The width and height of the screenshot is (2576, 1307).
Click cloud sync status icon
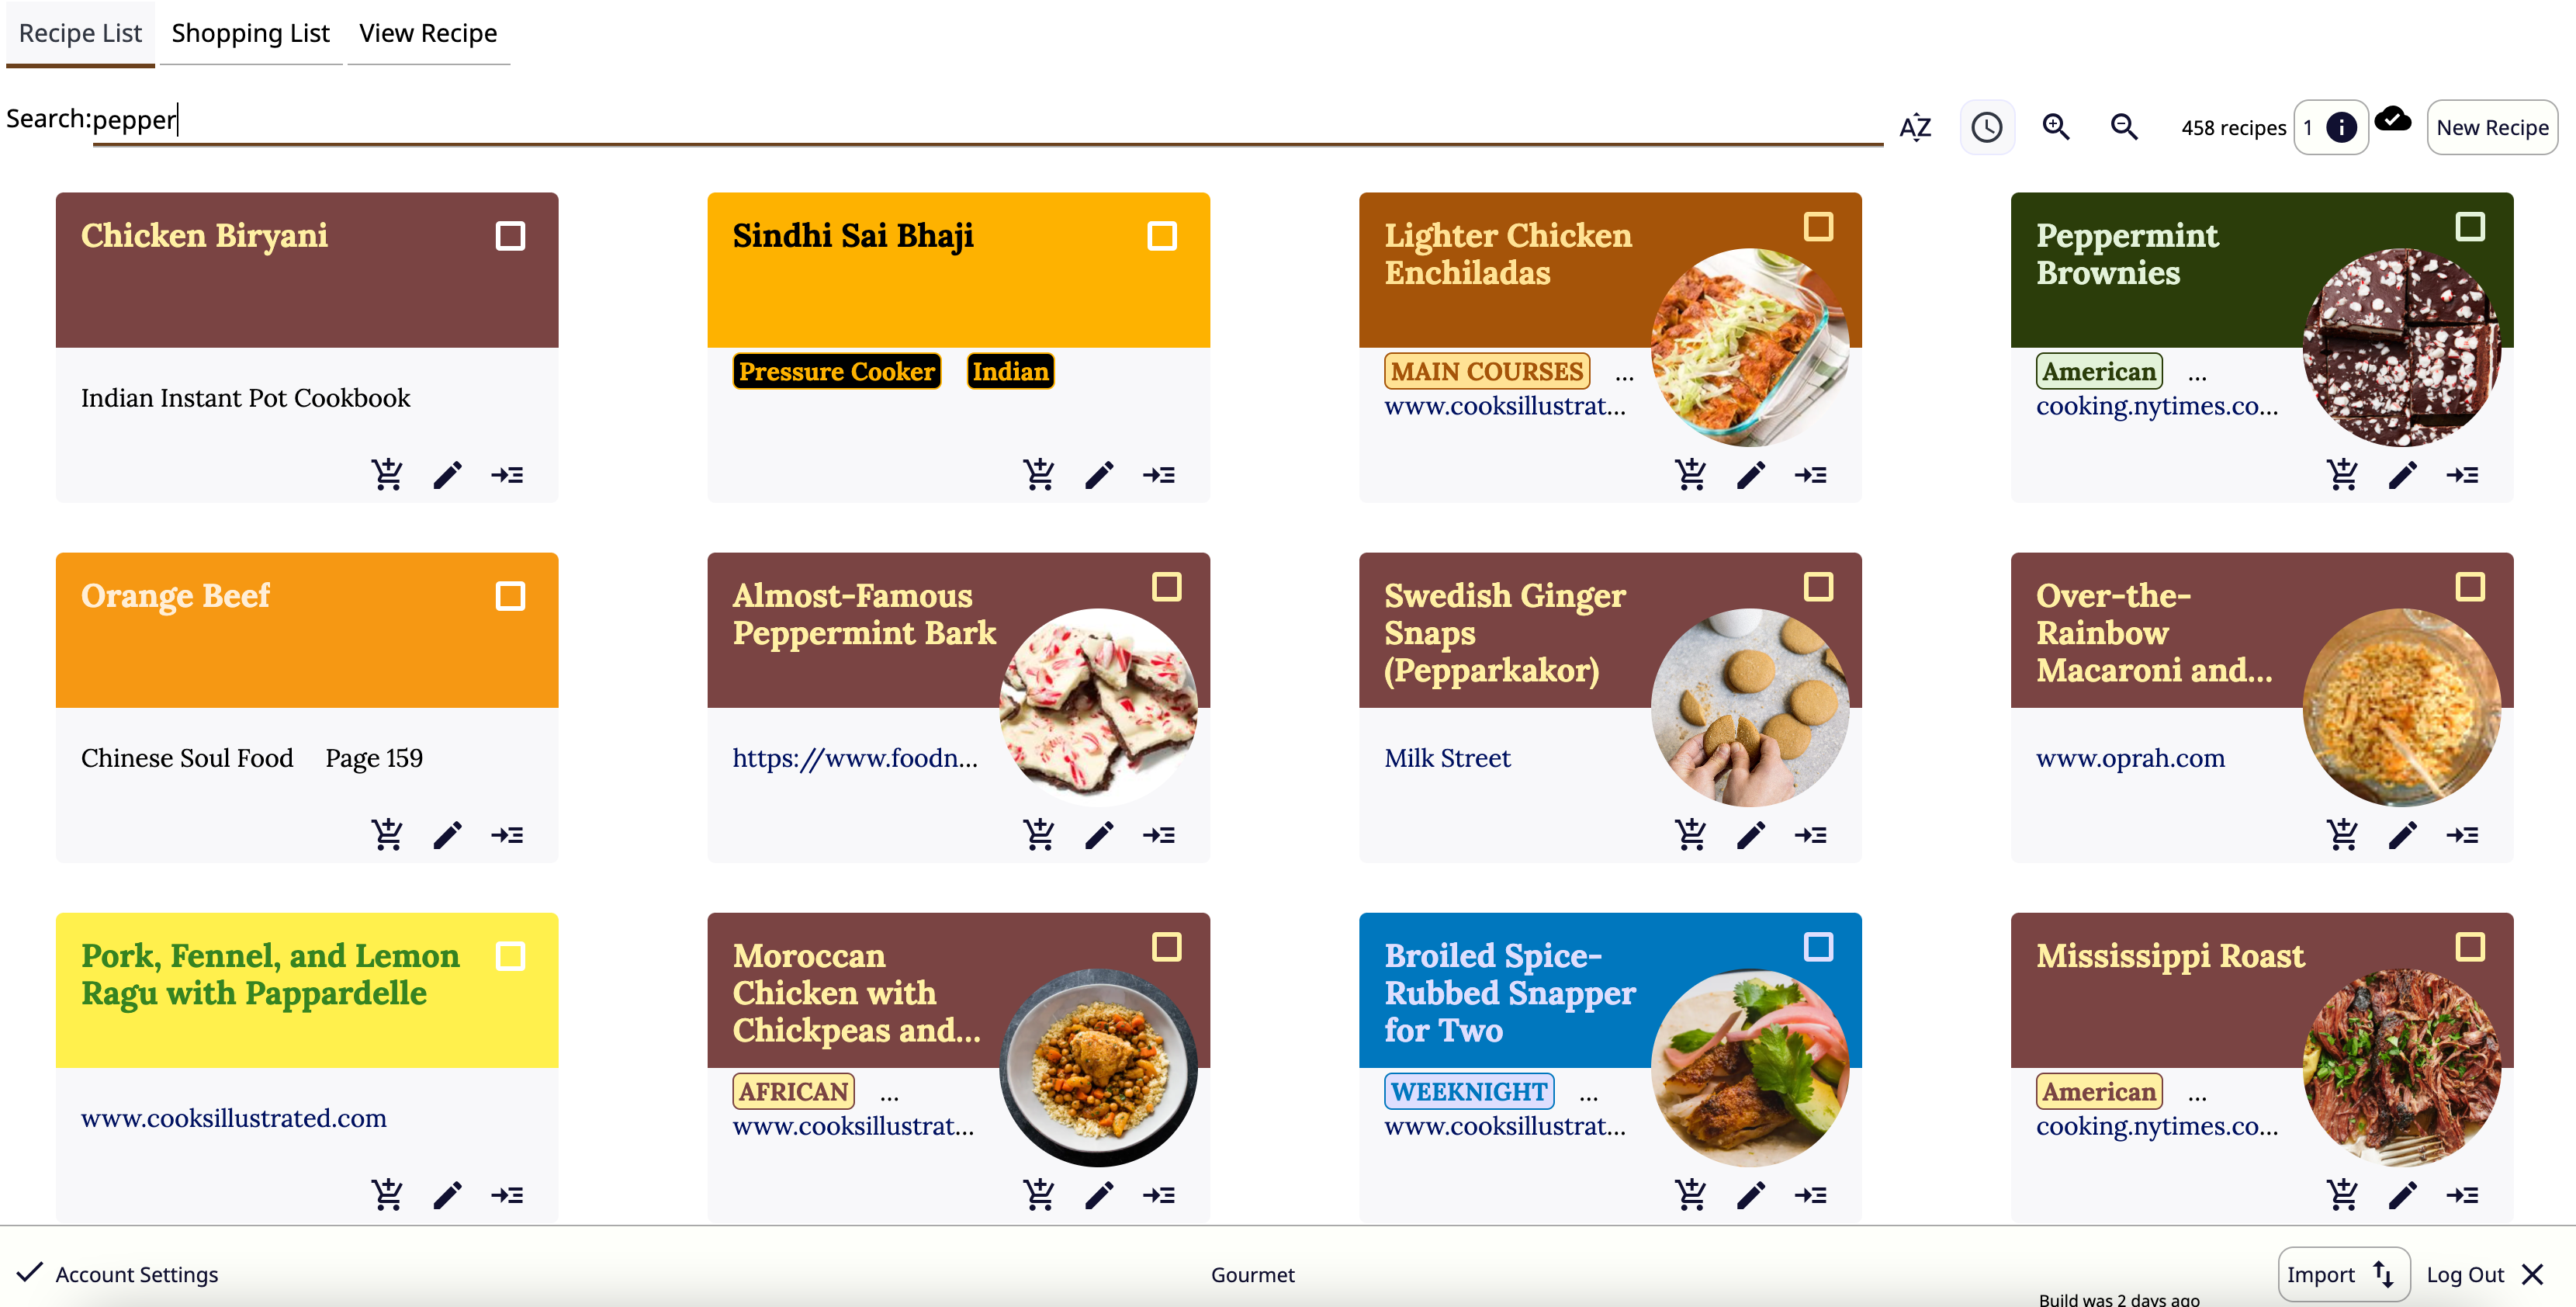(x=2393, y=119)
